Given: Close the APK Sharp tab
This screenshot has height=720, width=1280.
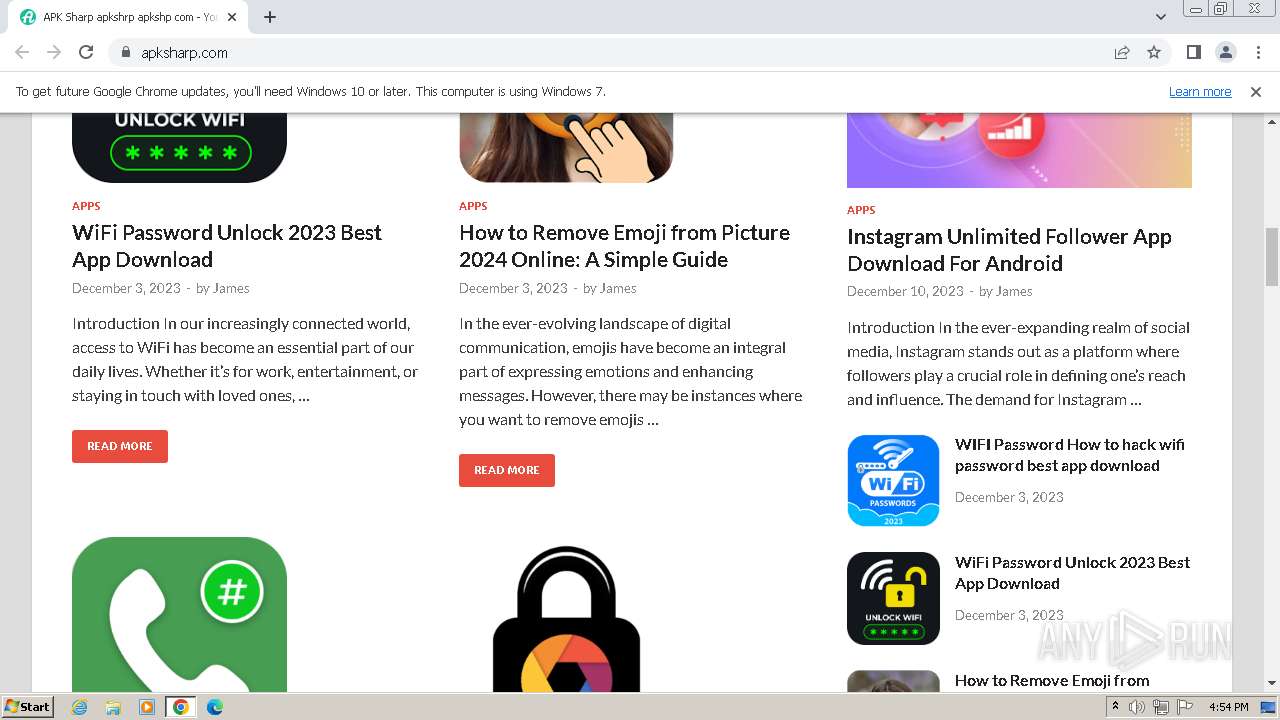Looking at the screenshot, I should [x=232, y=17].
